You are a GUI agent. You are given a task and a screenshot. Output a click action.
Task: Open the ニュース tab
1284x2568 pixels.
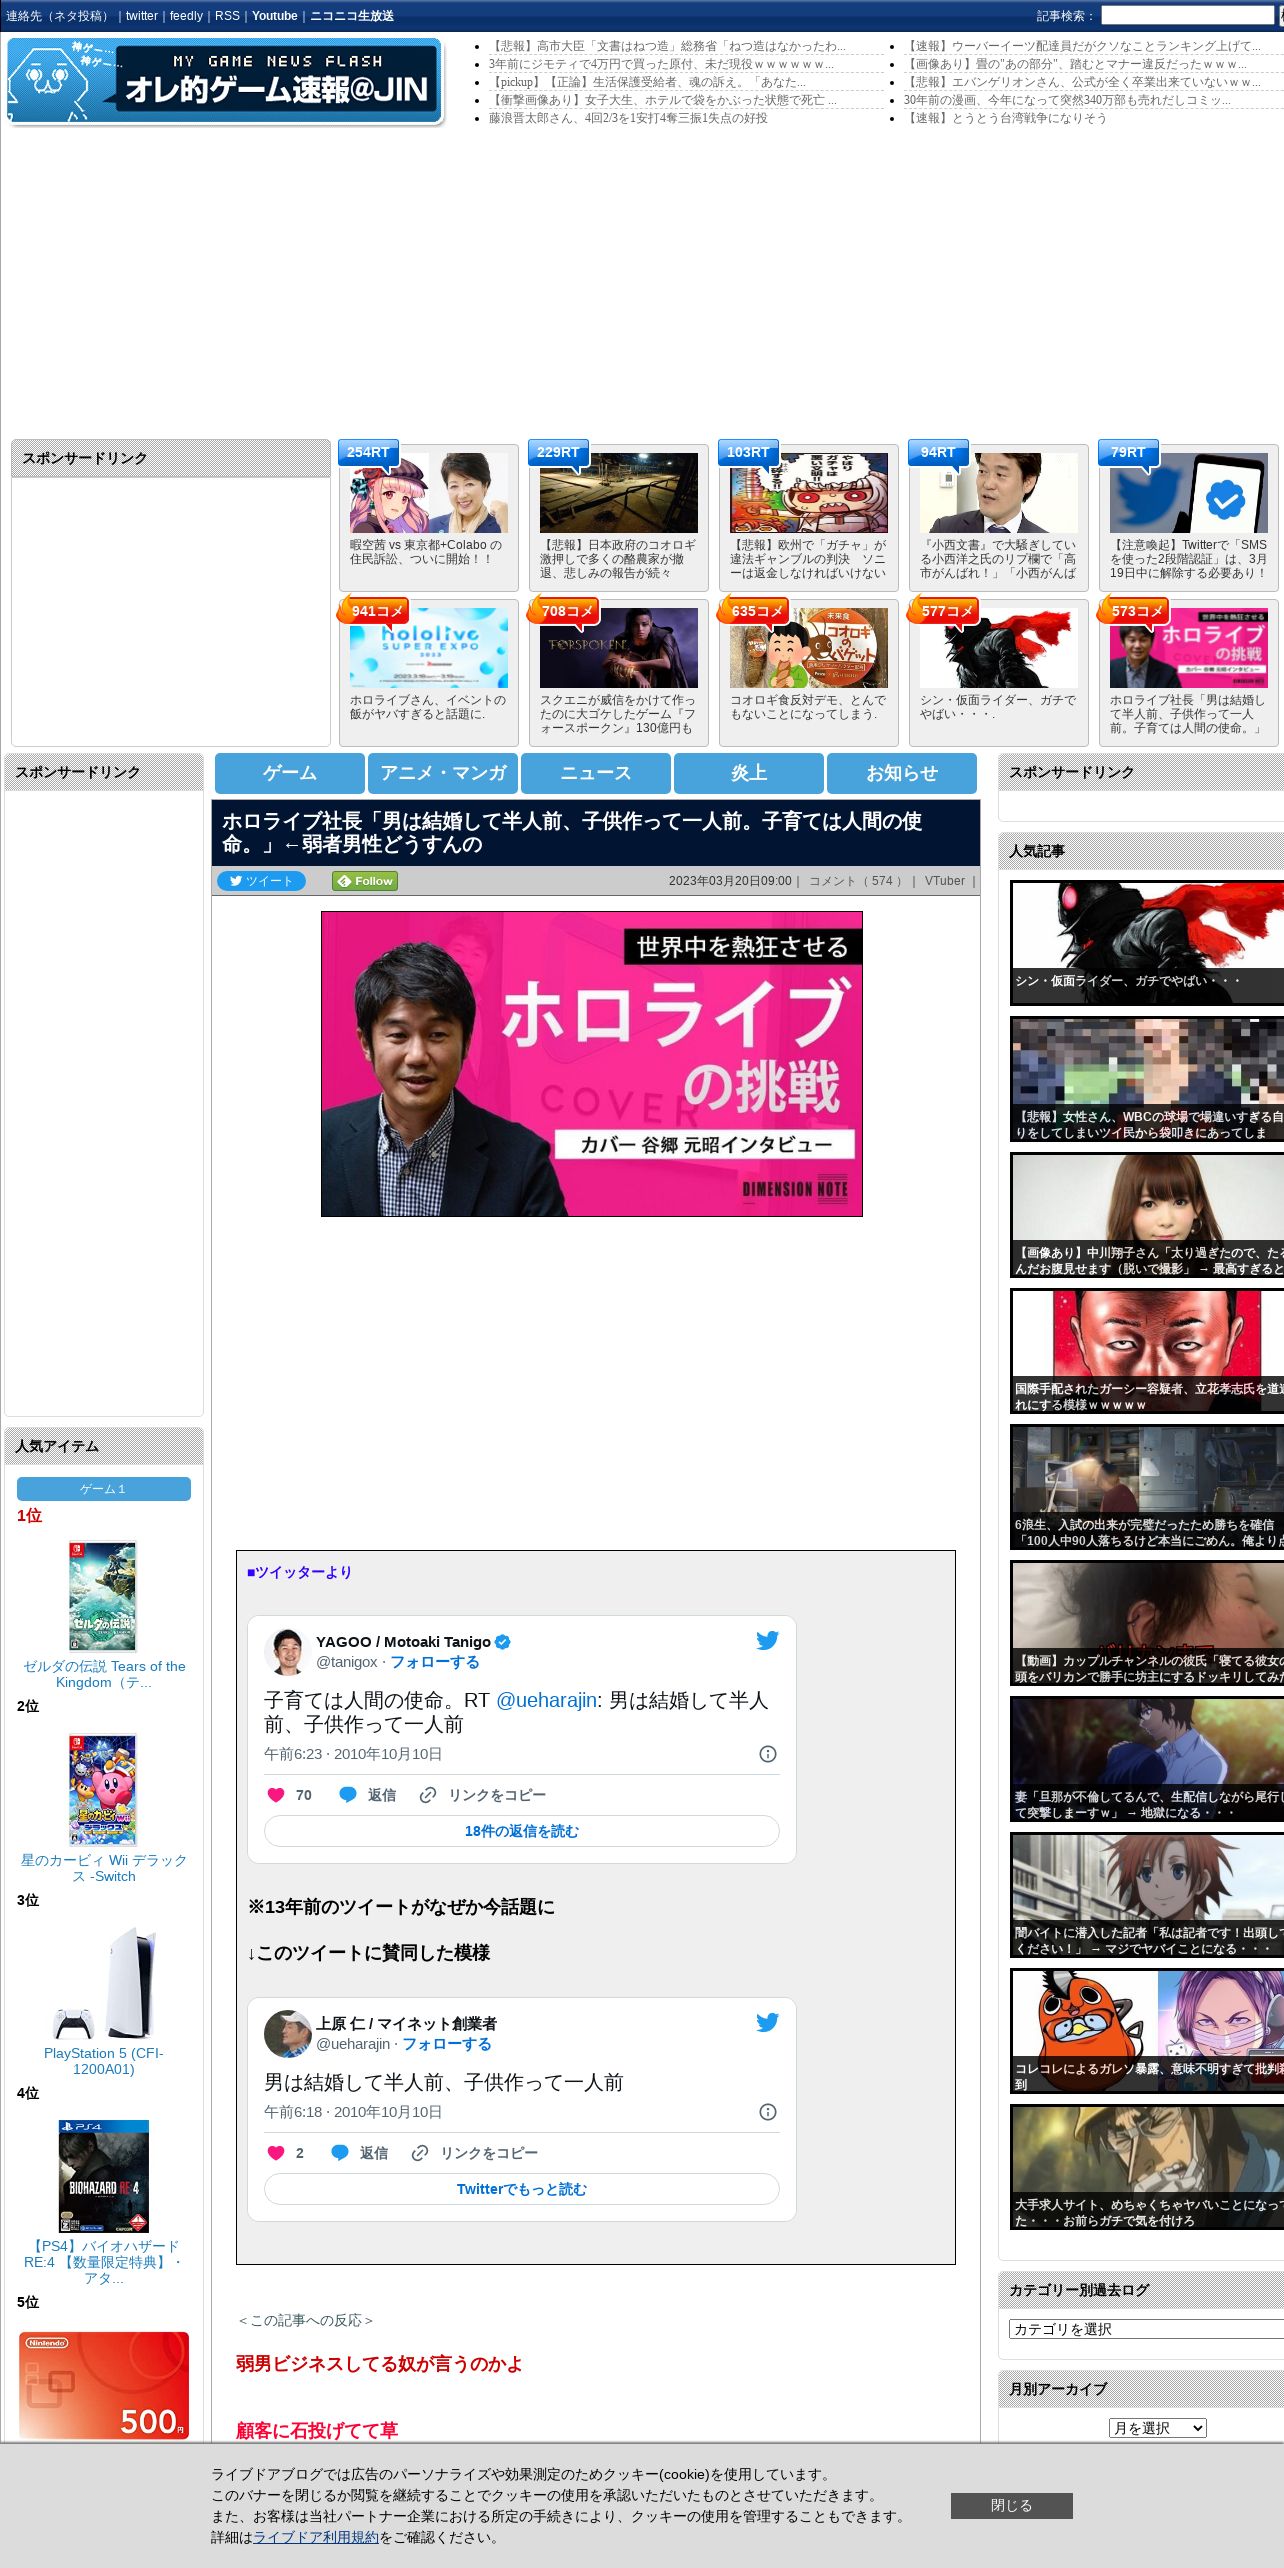[x=596, y=773]
